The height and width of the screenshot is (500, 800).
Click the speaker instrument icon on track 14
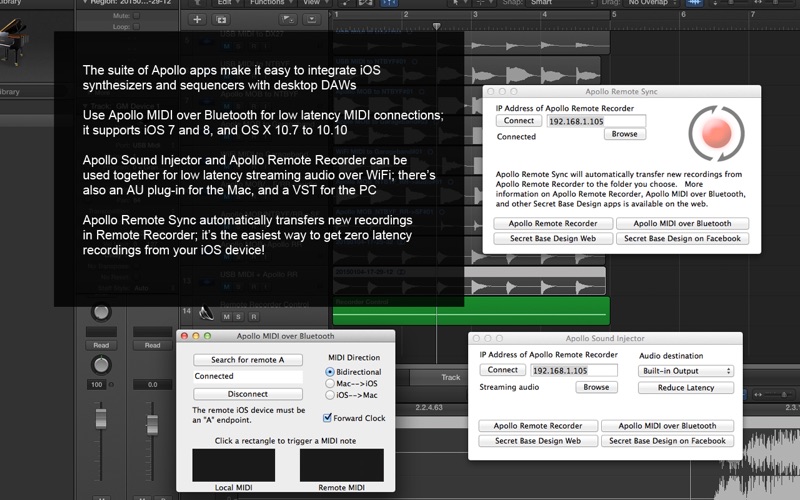coord(206,312)
